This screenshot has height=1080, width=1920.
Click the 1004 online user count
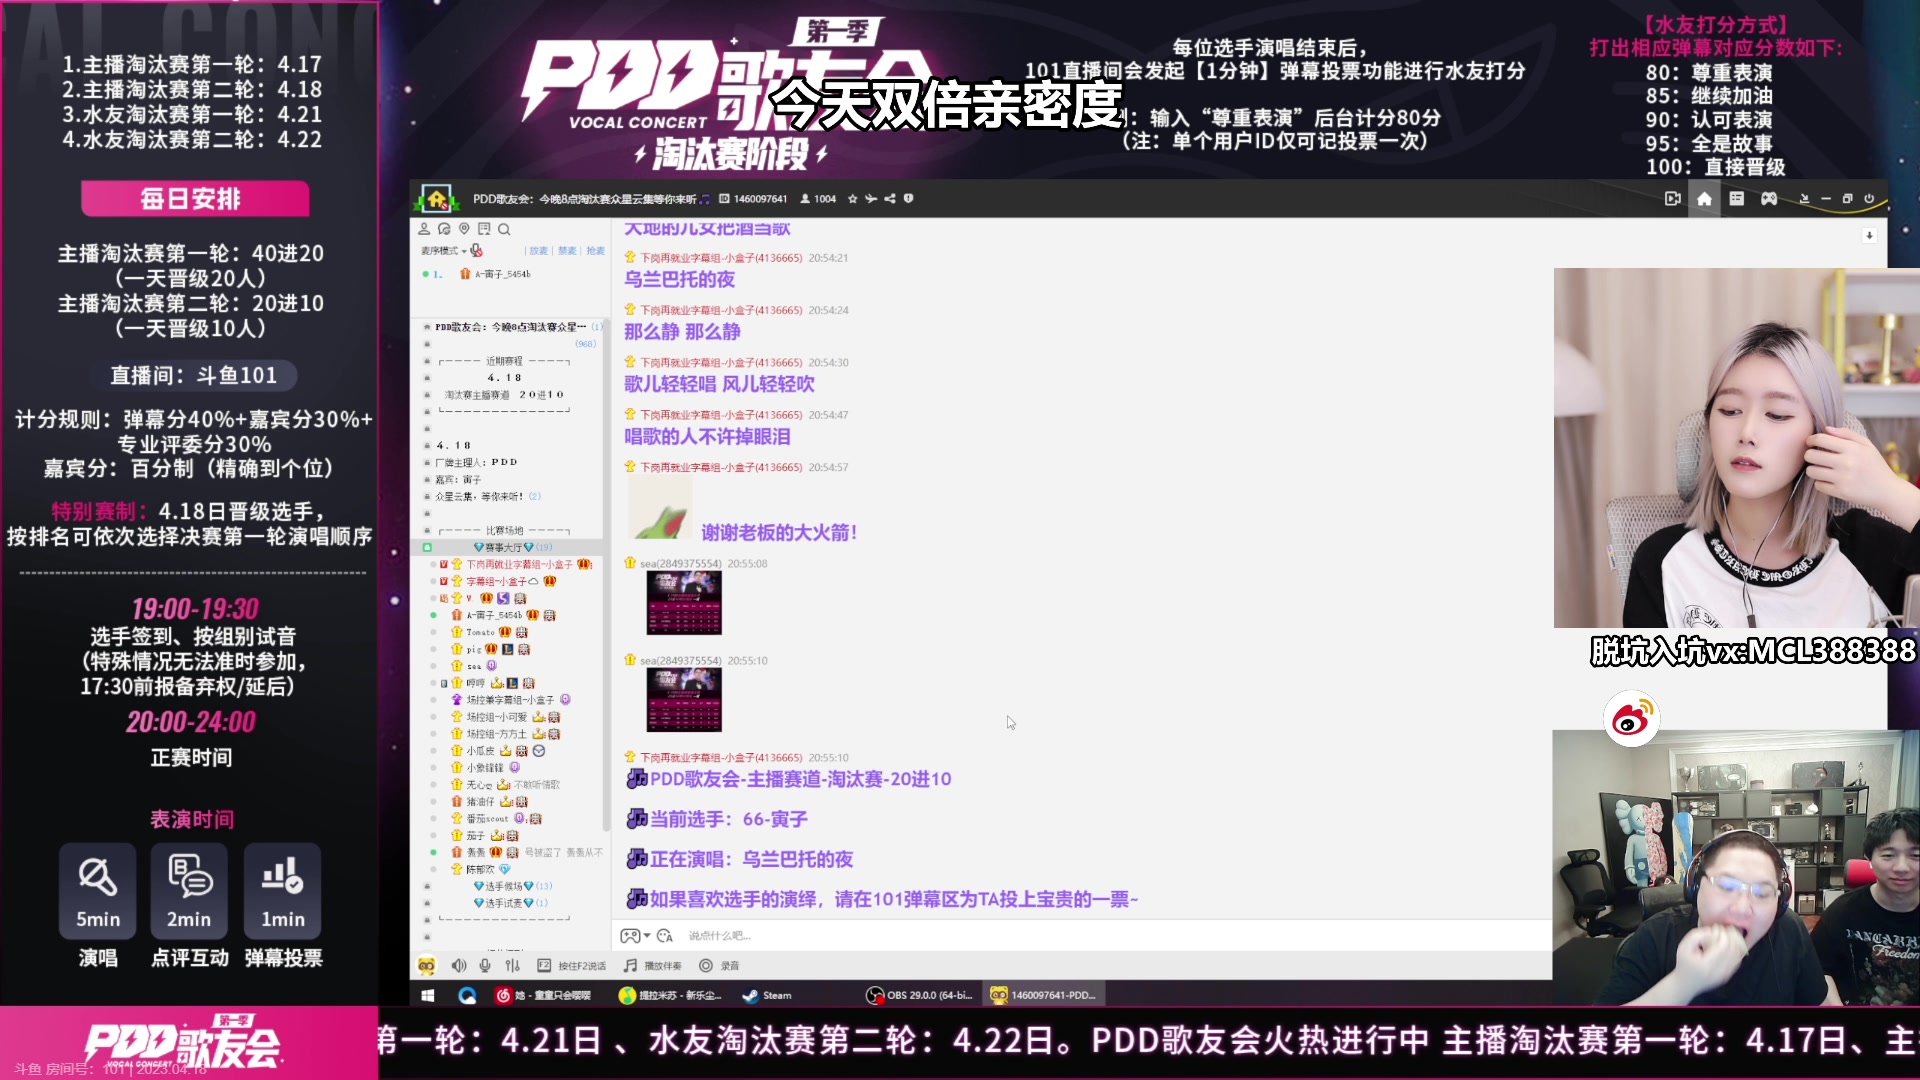[x=818, y=199]
